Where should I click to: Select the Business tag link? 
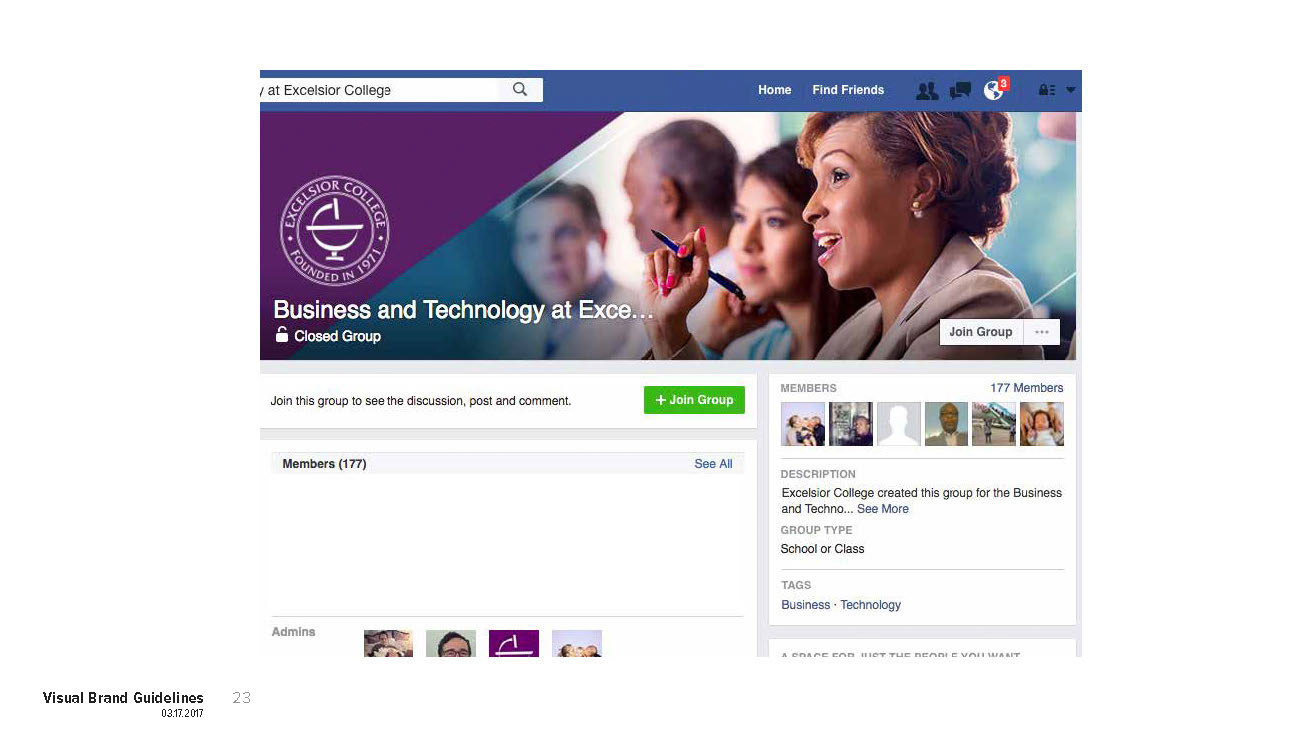tap(806, 605)
